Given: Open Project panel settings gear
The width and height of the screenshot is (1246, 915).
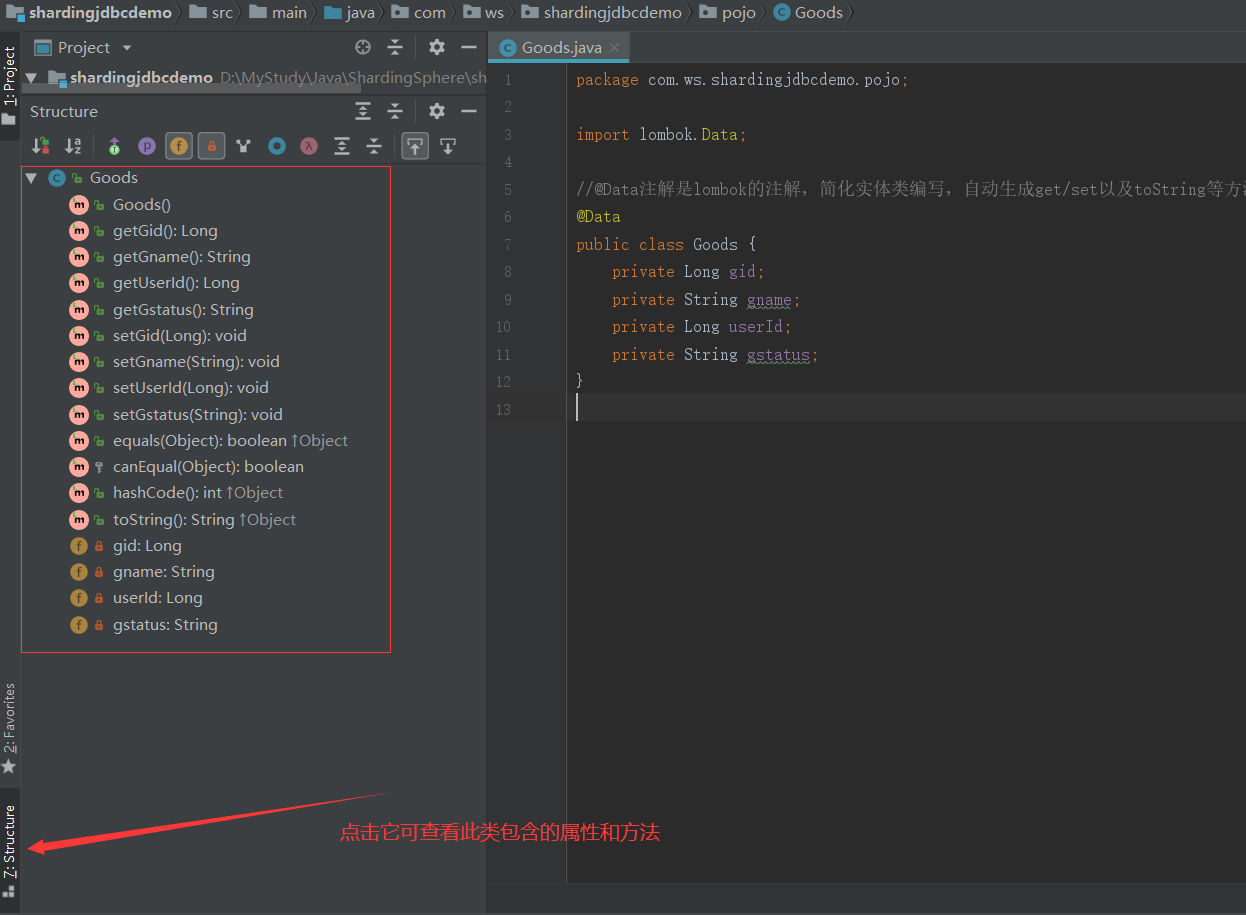Looking at the screenshot, I should pyautogui.click(x=437, y=47).
